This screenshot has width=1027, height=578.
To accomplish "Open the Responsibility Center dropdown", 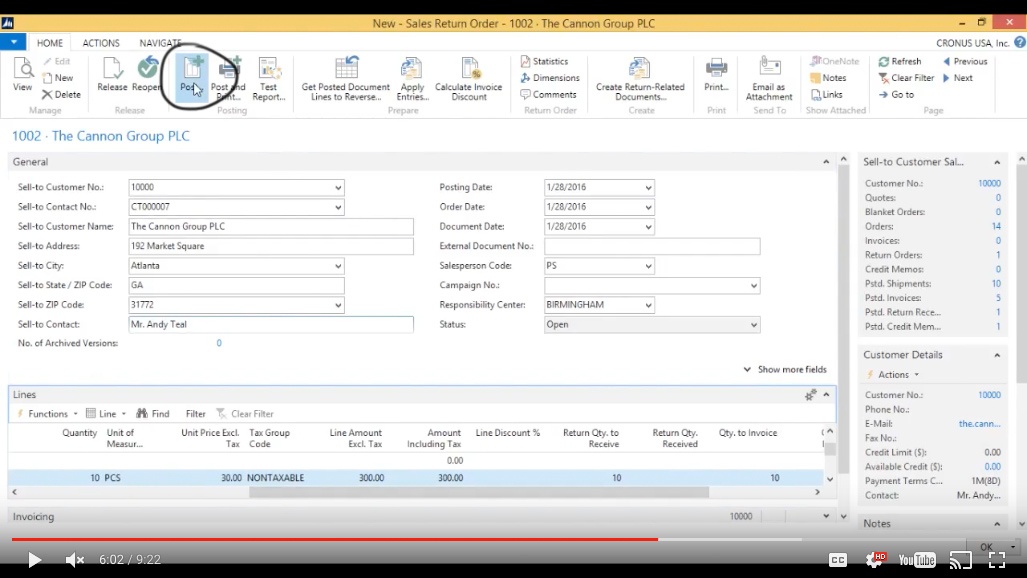I will [648, 305].
